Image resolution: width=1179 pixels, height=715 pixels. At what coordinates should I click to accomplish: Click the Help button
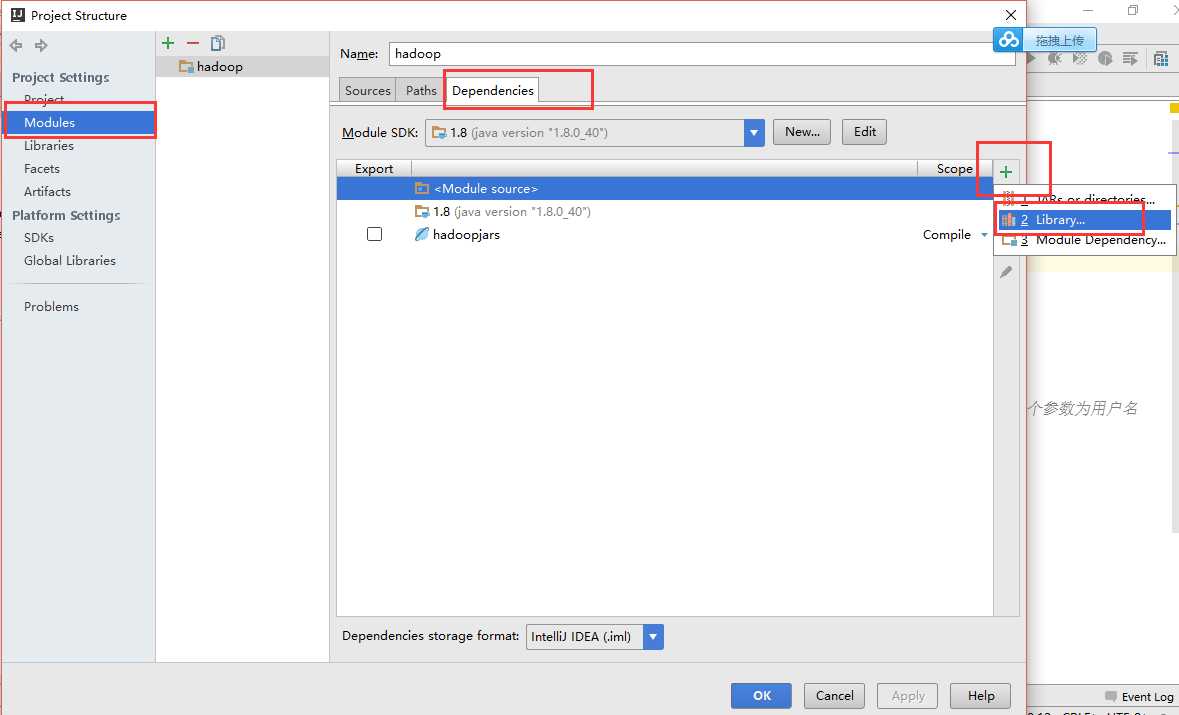point(980,695)
